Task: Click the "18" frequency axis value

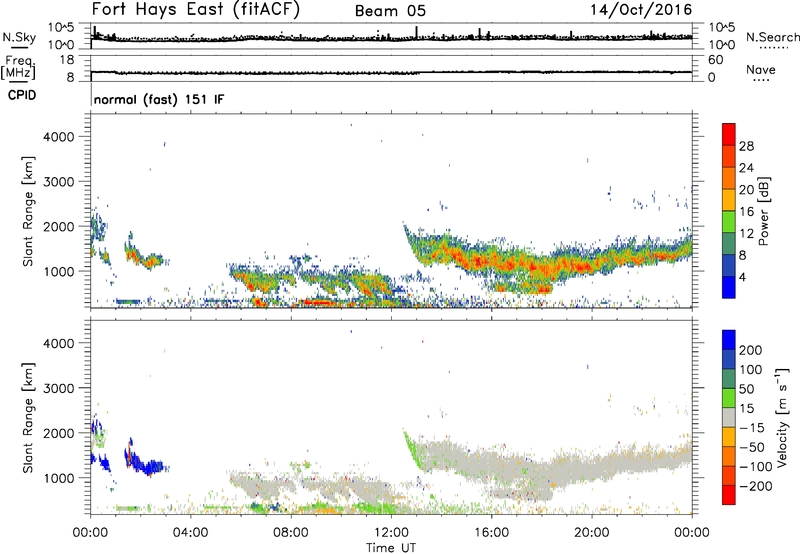Action: tap(67, 60)
